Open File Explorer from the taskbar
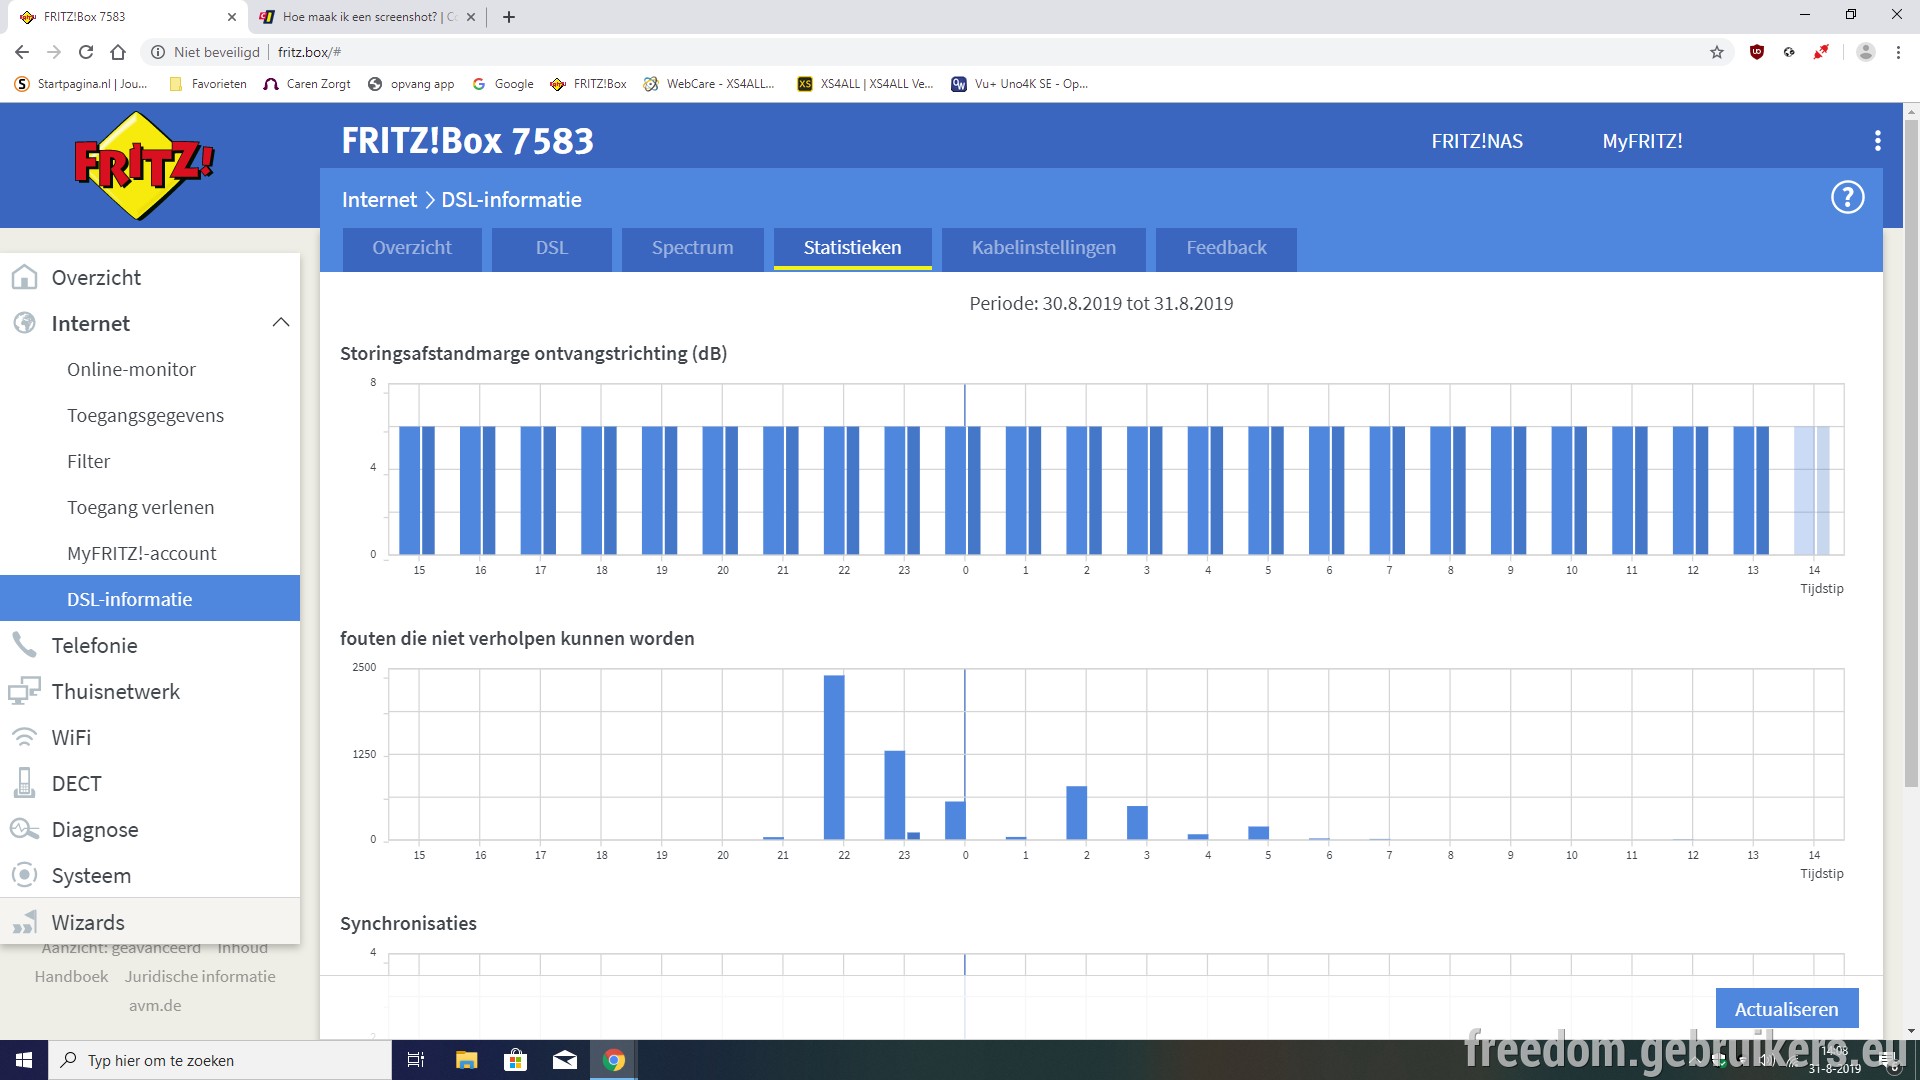Screen dimensions: 1920x1080 point(466,1060)
